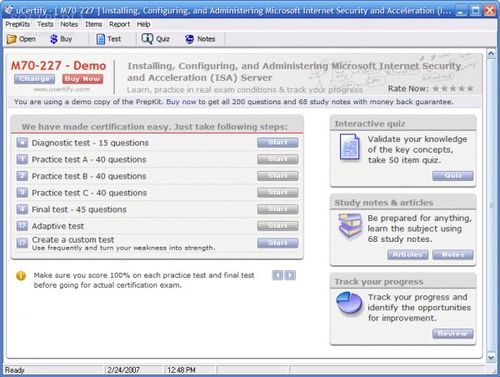Open the PrepKits menu
500x377 pixels.
tap(17, 24)
